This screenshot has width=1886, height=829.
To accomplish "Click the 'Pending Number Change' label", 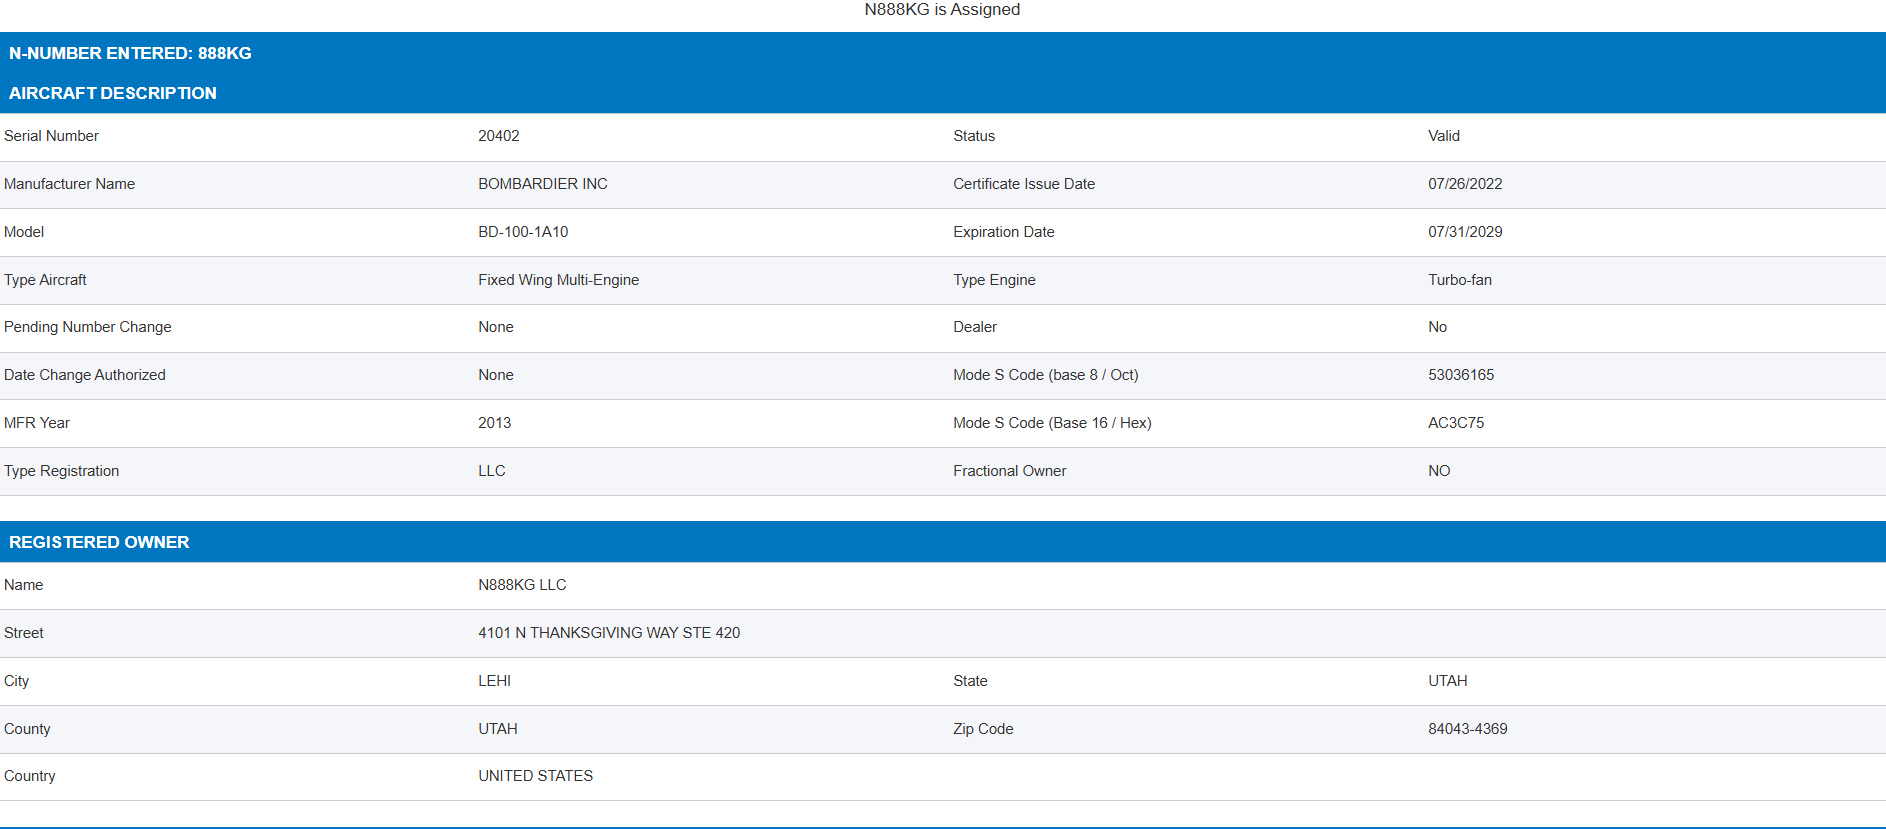I will 88,327.
